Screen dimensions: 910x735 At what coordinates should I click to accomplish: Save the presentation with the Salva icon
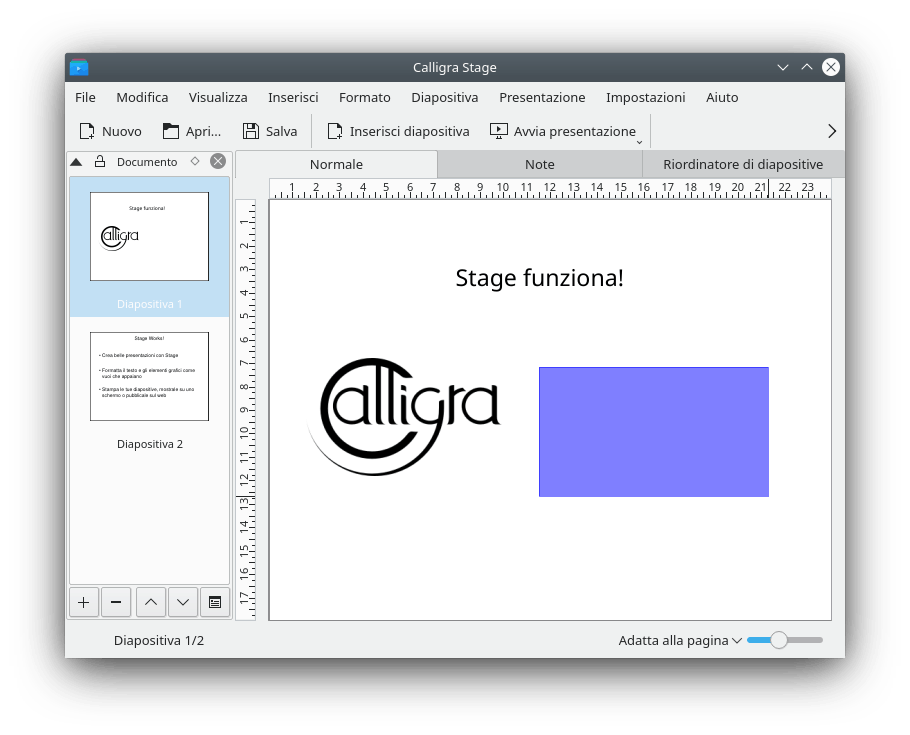point(251,131)
